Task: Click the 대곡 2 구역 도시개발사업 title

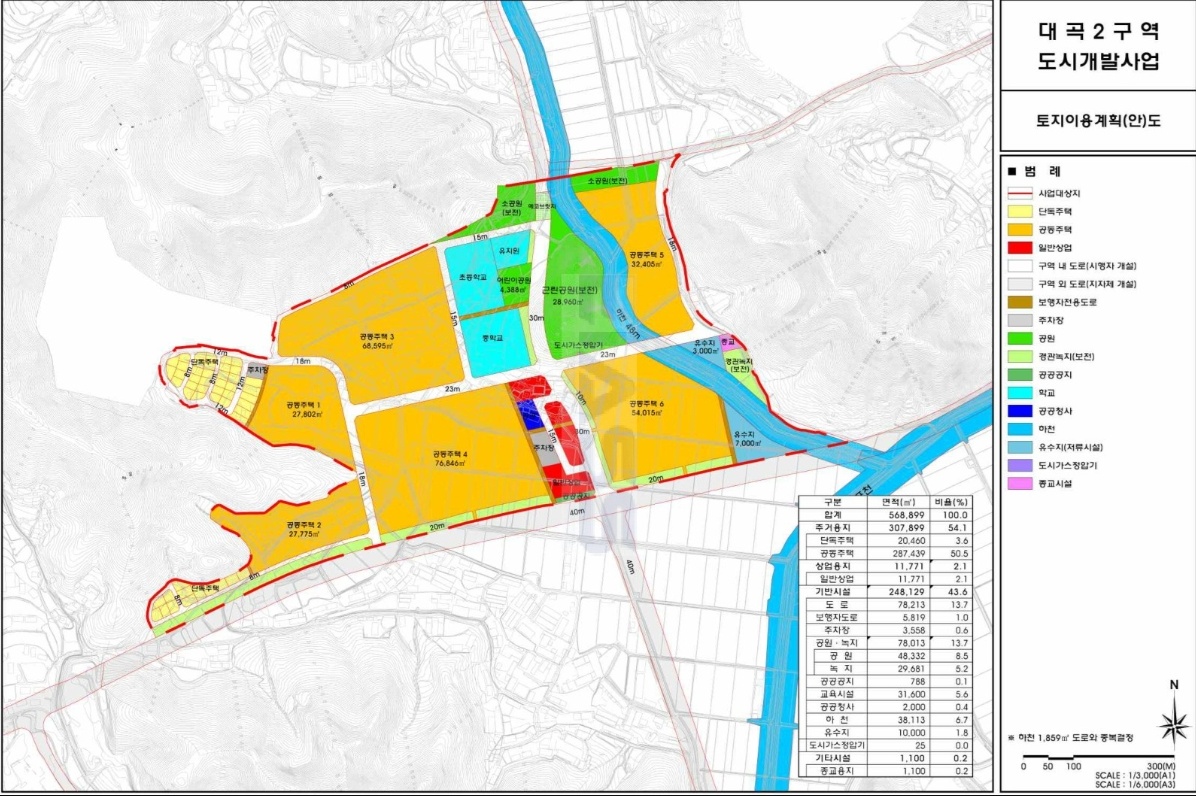Action: pos(1098,46)
